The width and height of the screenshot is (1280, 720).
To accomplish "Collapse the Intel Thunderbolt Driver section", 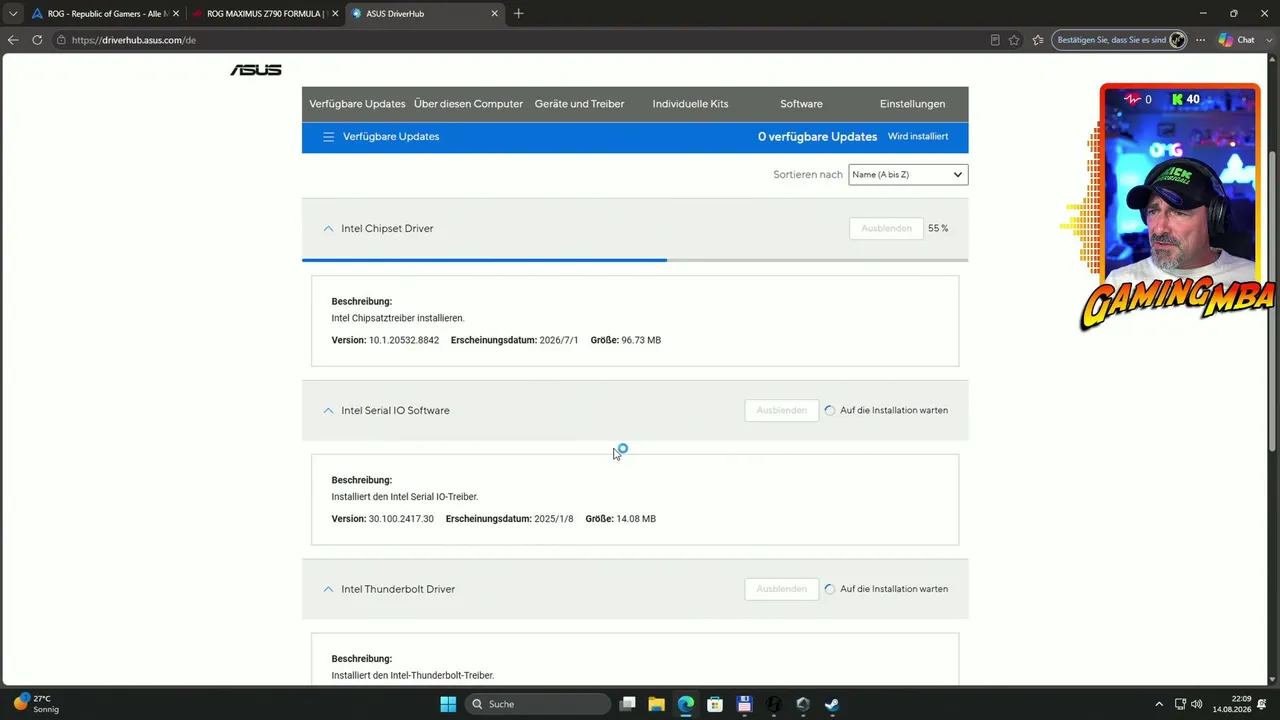I will pyautogui.click(x=328, y=590).
